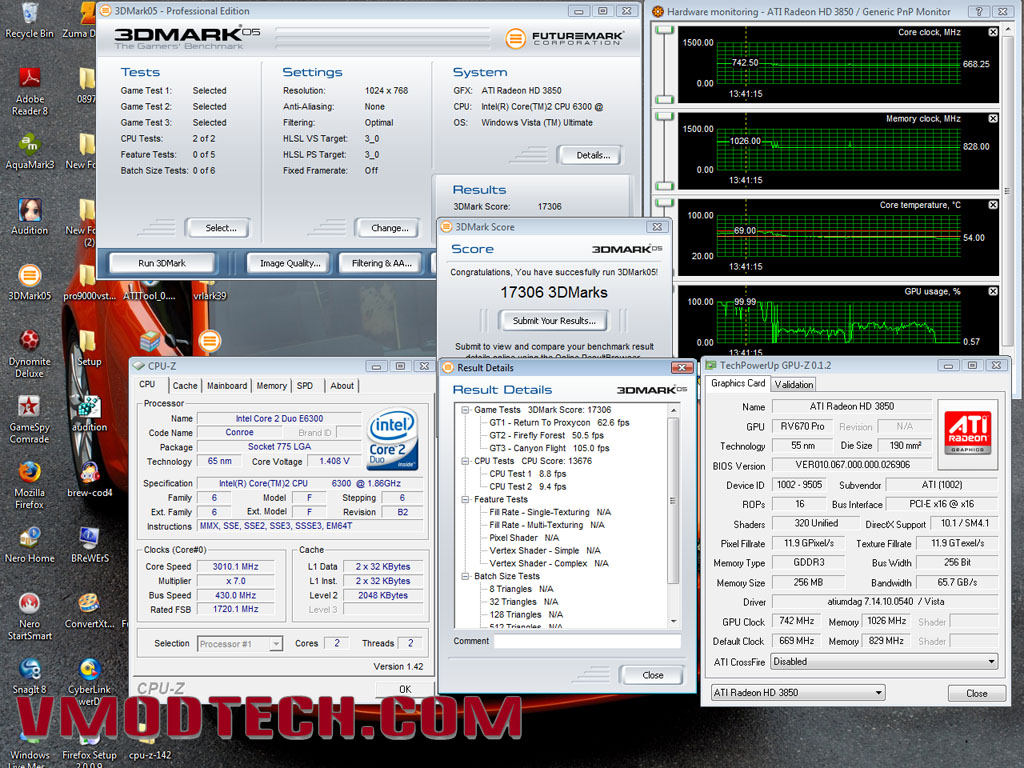Open Filtering & AA options
Screen dimensions: 1024x768
[x=381, y=263]
